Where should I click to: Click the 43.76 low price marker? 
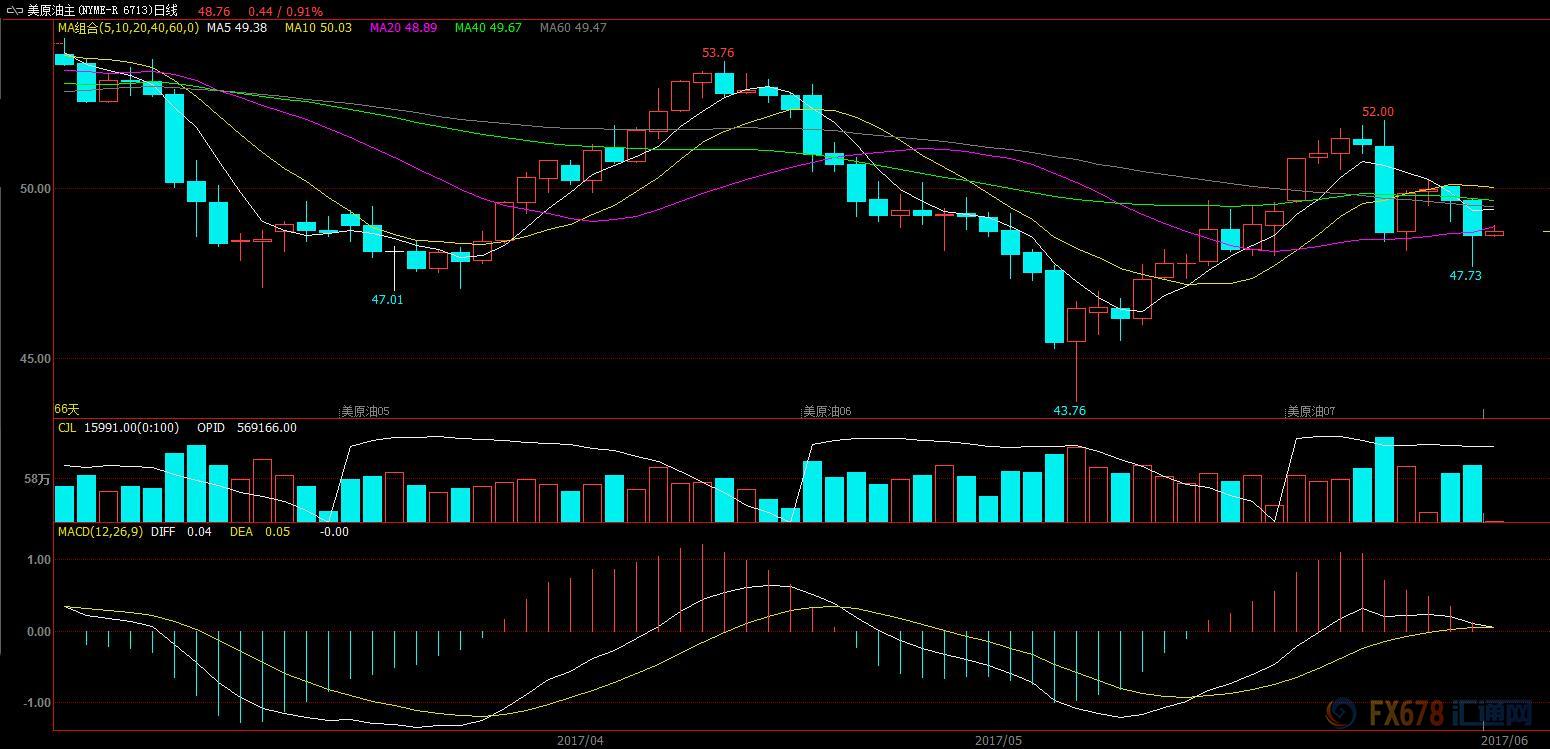[x=1069, y=410]
